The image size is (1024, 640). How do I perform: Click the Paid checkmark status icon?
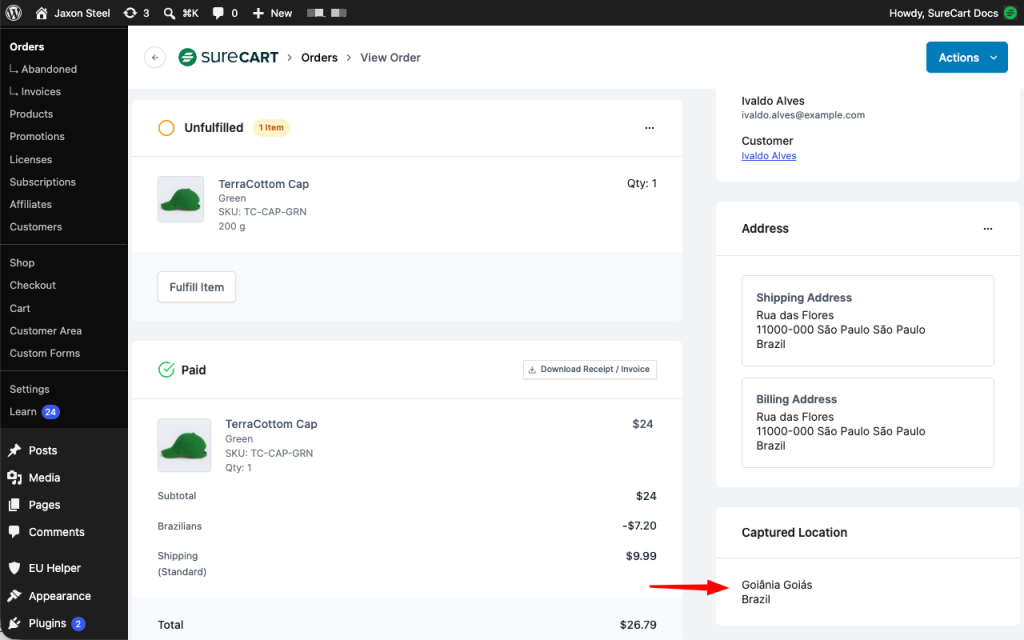click(167, 370)
